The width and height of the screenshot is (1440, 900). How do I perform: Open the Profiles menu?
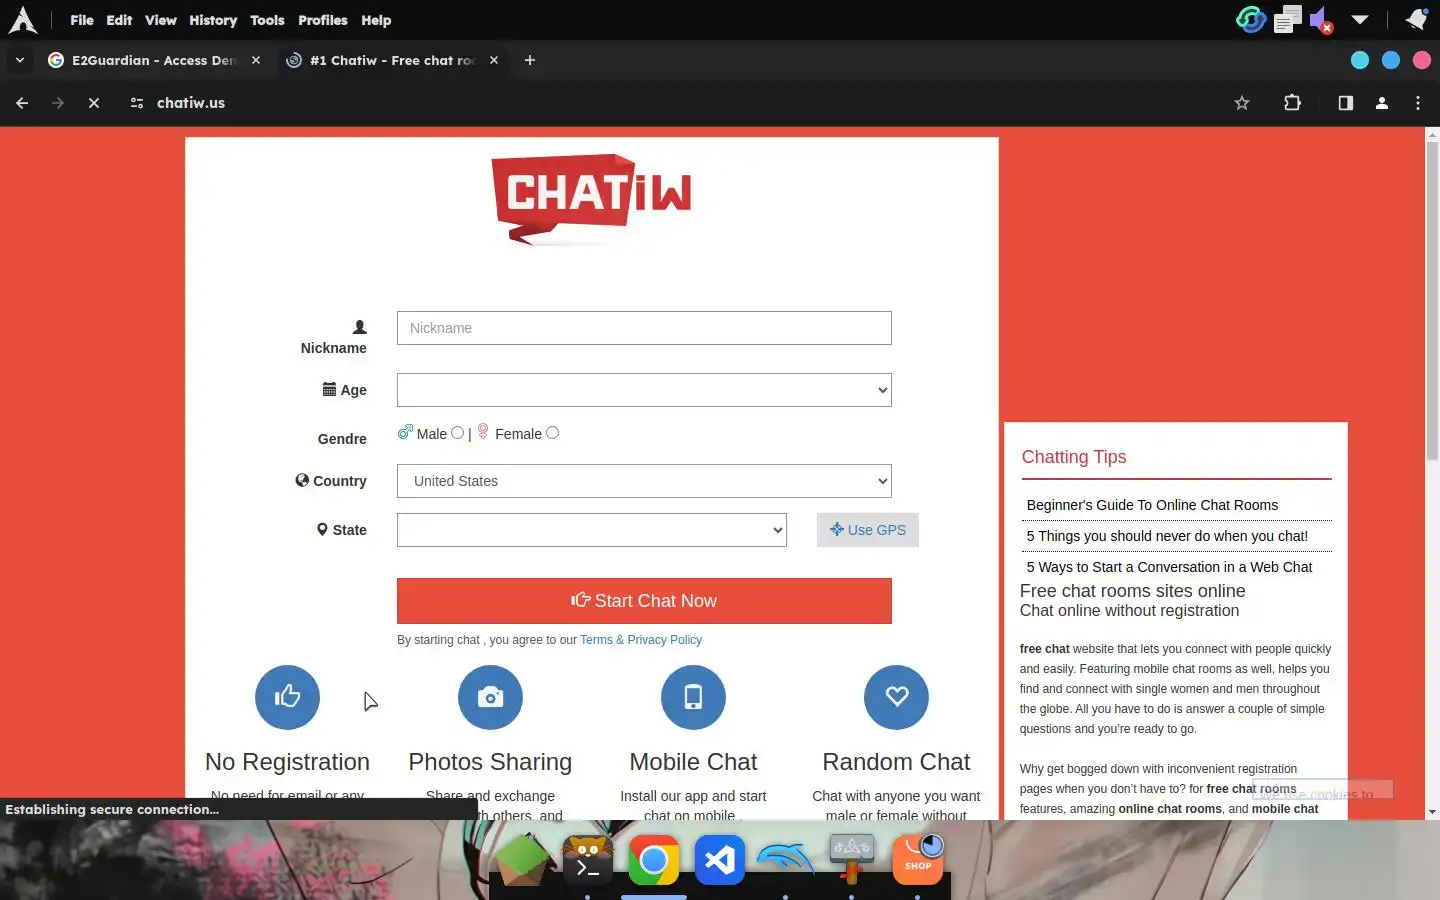[323, 20]
